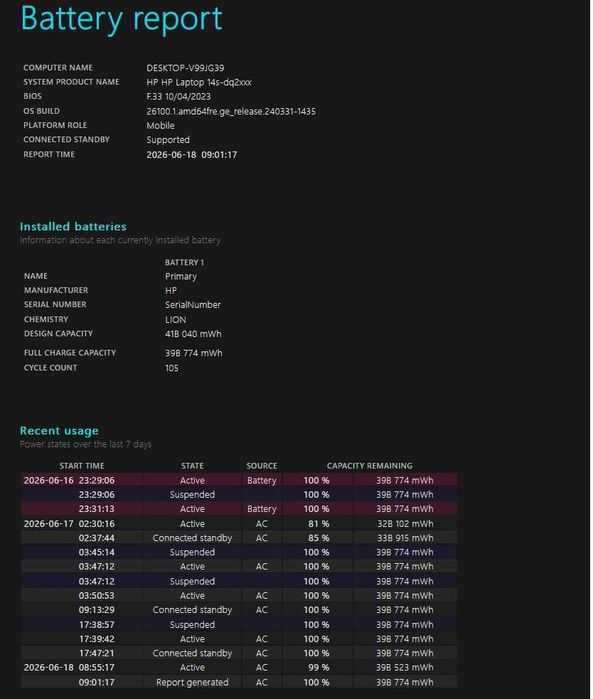Select the 2026-06-16 23:29:06 Active Battery row
This screenshot has height=699, width=593.
pyautogui.click(x=239, y=480)
